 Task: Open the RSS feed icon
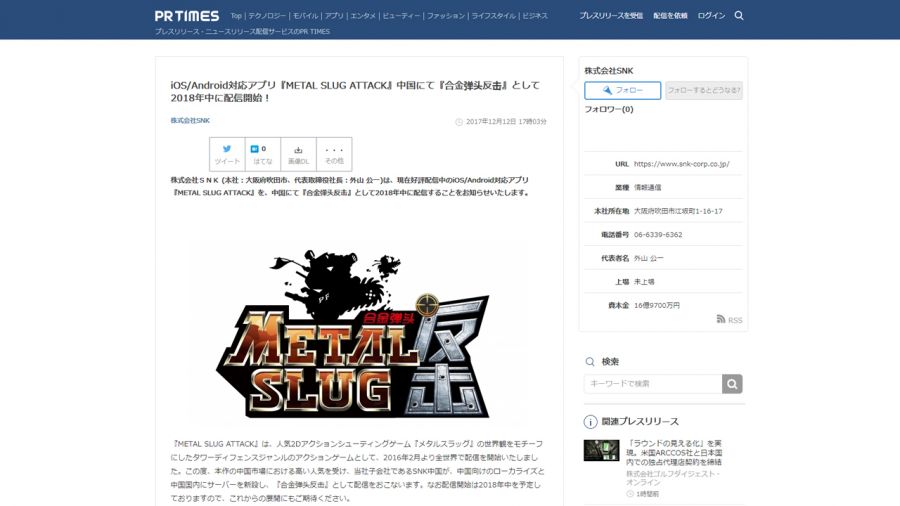tap(729, 320)
